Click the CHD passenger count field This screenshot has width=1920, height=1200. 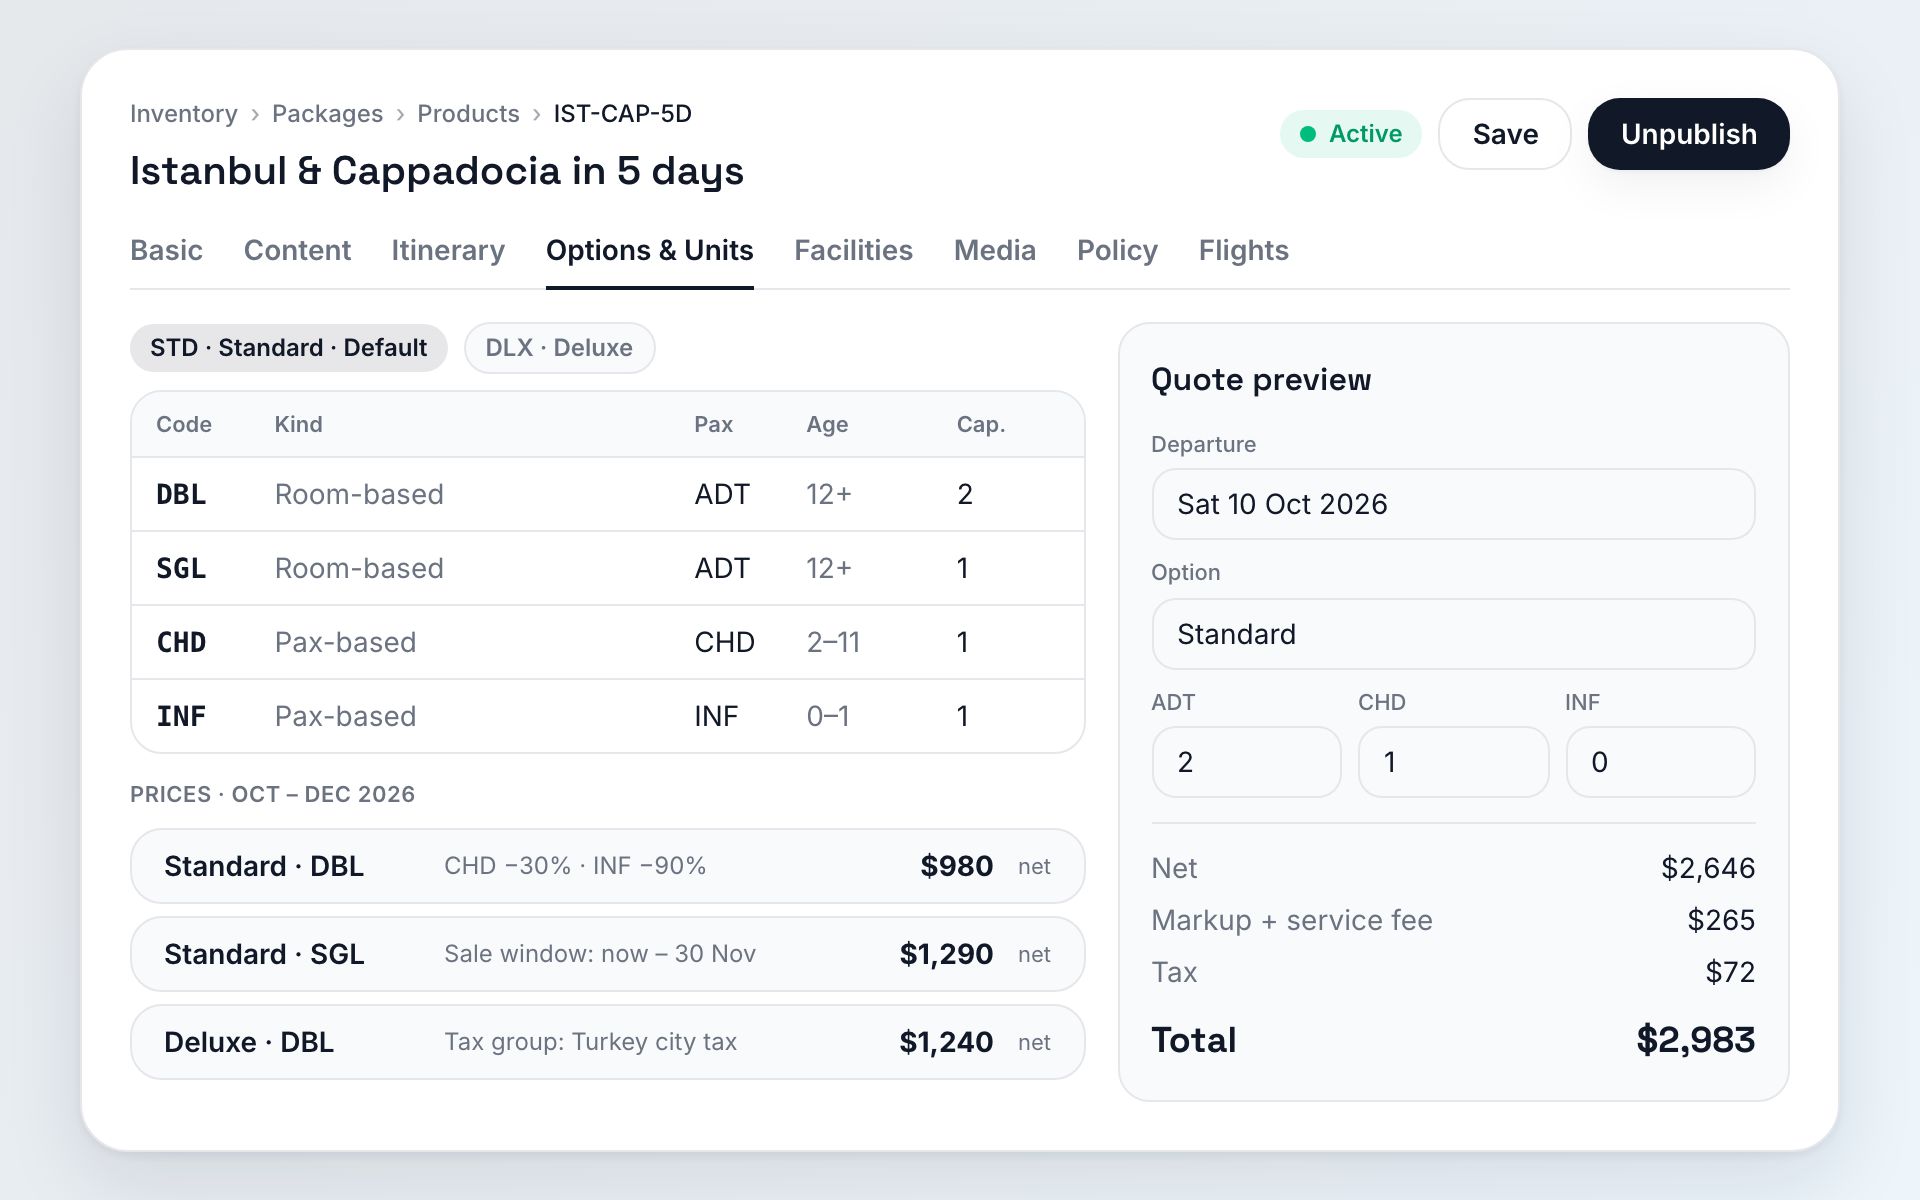1453,762
